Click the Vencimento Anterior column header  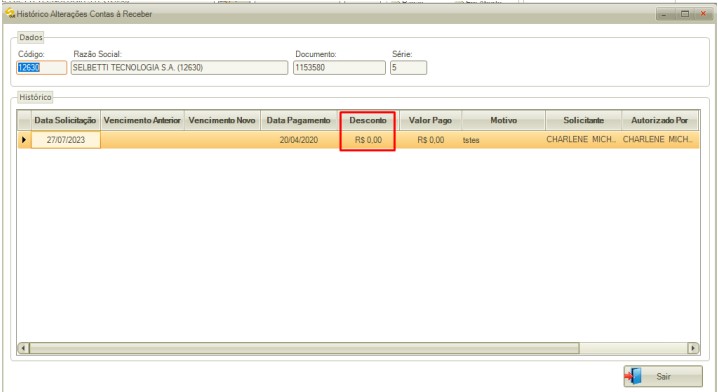point(142,120)
